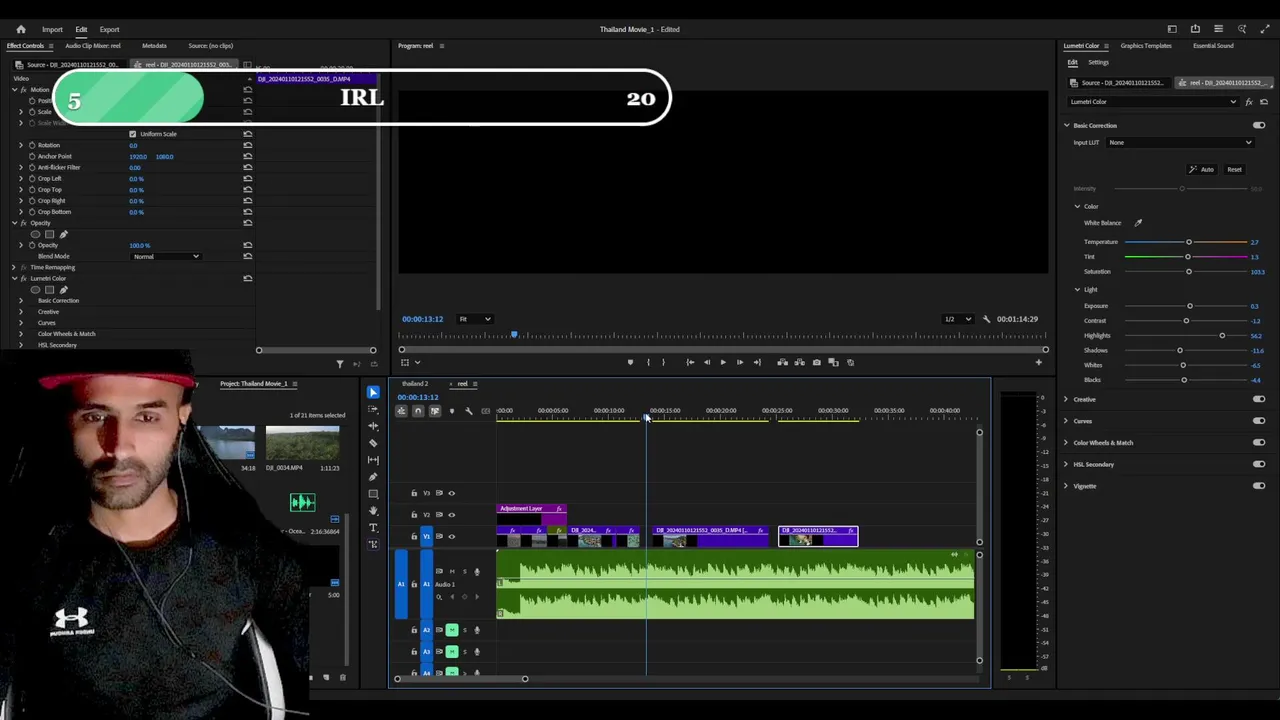This screenshot has height=720, width=1280.
Task: Click the Lift button in Program monitor
Action: pos(783,362)
